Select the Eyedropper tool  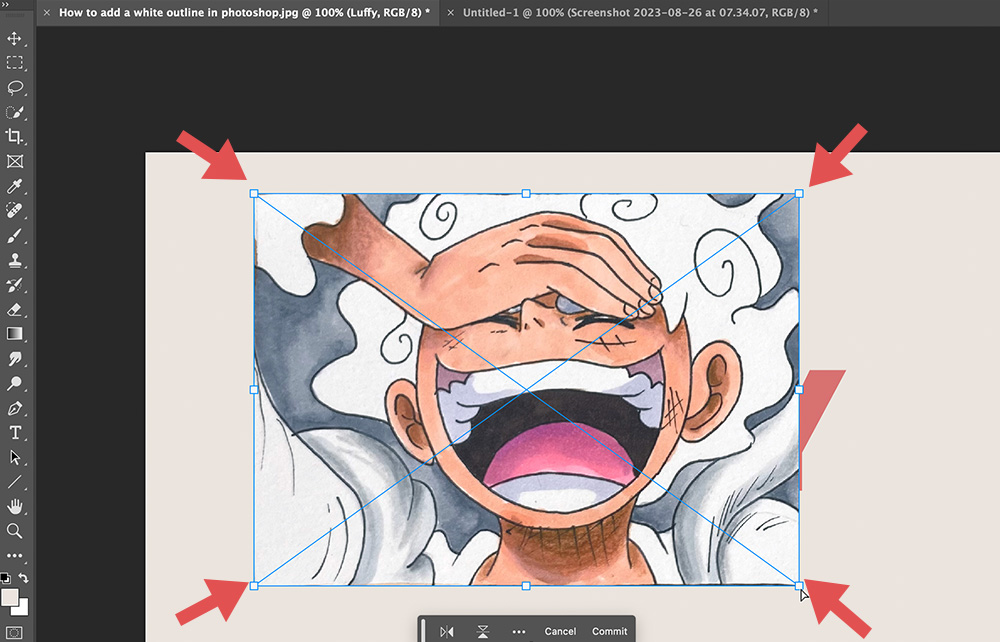click(x=14, y=186)
